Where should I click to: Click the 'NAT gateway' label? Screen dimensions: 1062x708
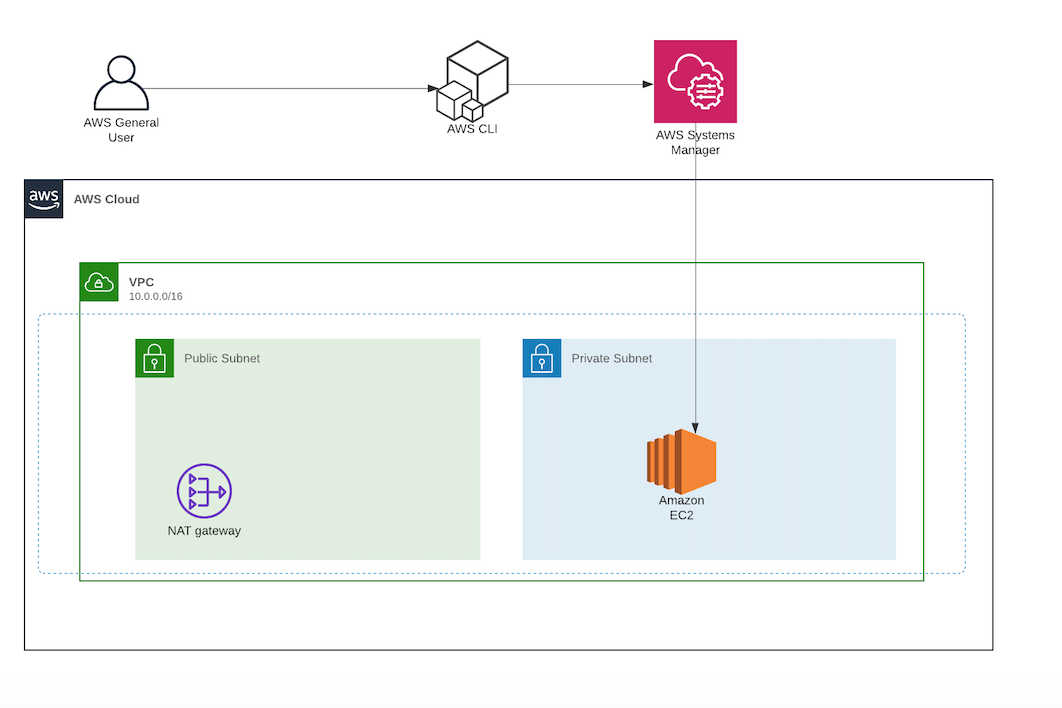tap(205, 530)
